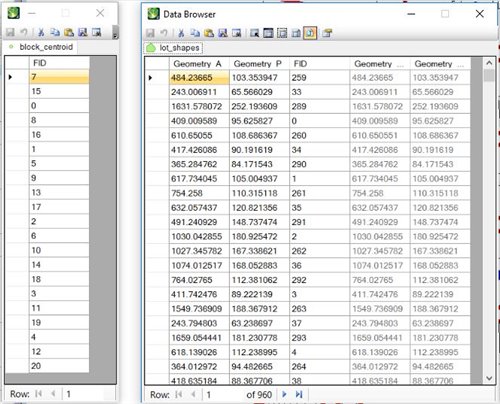The height and width of the screenshot is (404, 500).
Task: Select FID 20 in block_centroid table
Action: pos(59,366)
